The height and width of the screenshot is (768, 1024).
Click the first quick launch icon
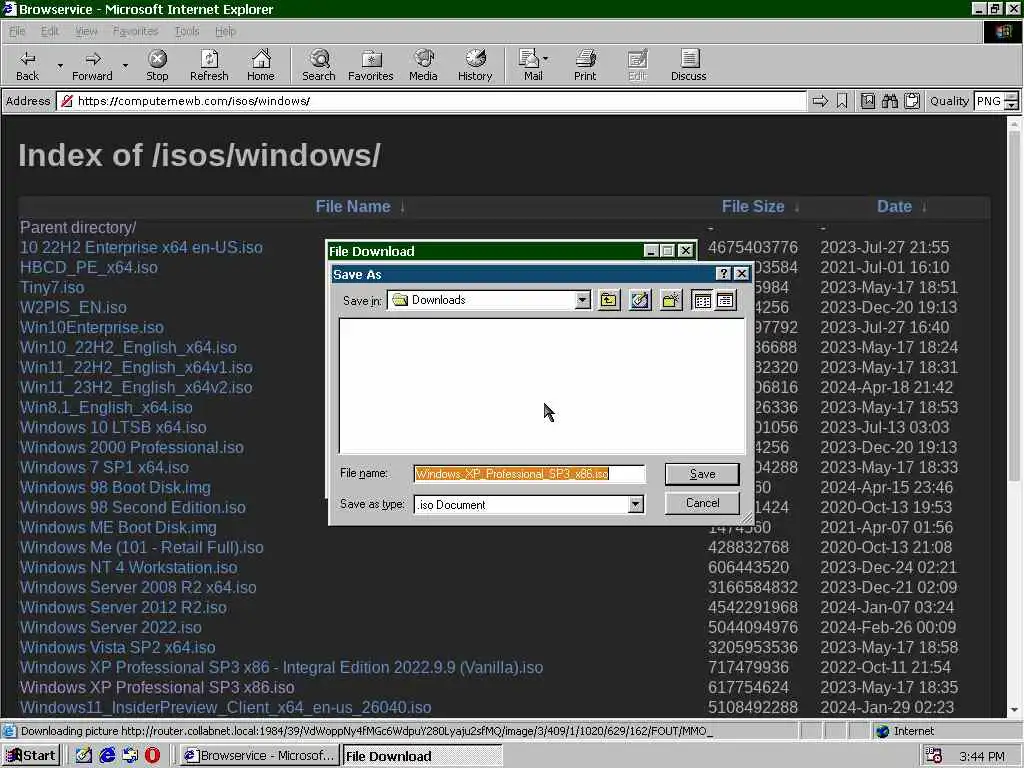pyautogui.click(x=84, y=755)
